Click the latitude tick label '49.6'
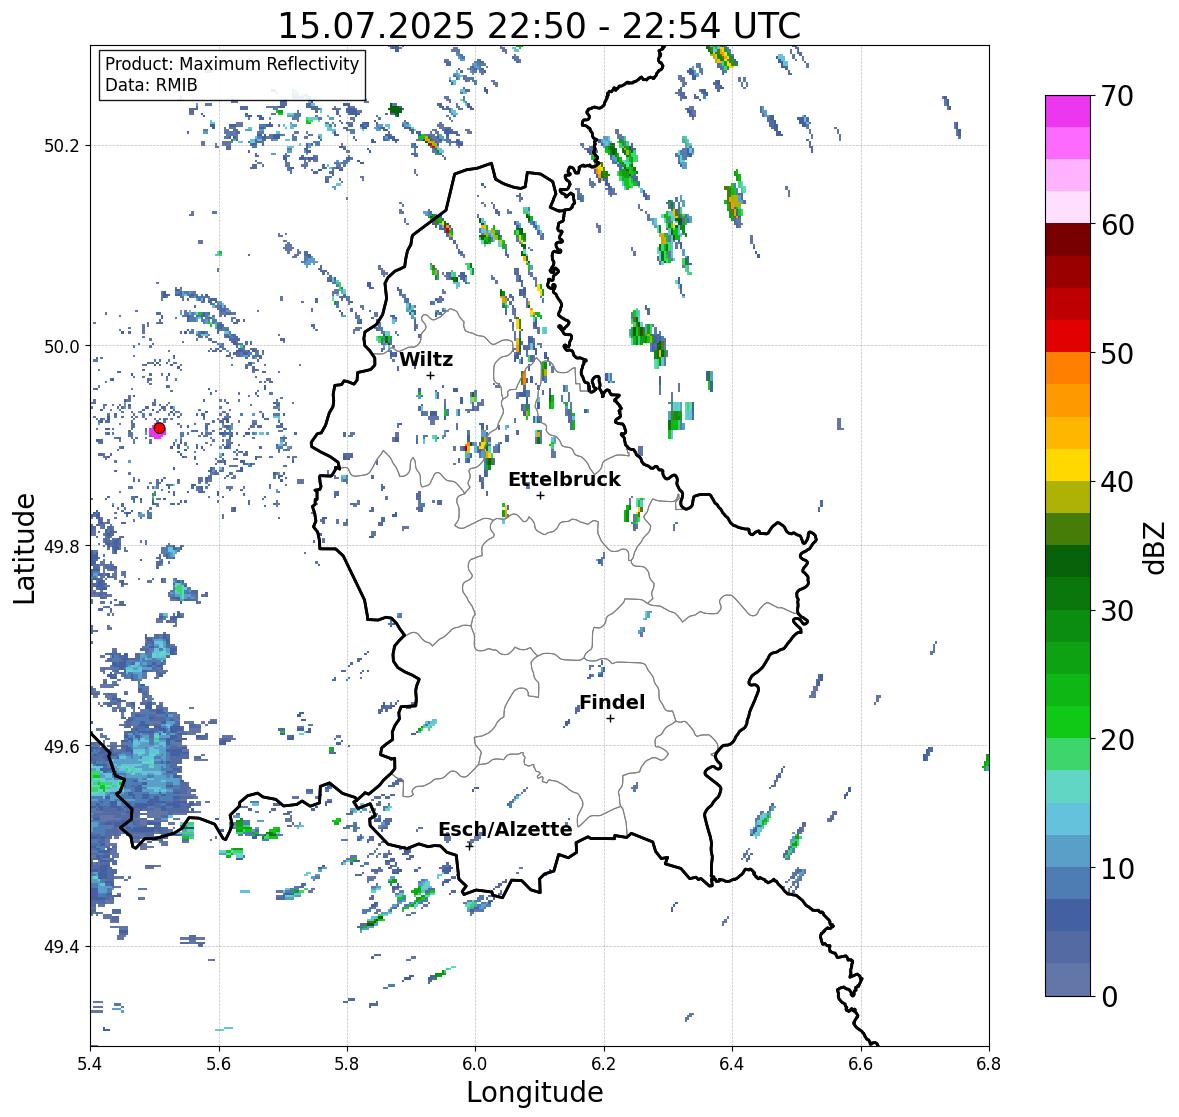Image resolution: width=1179 pixels, height=1117 pixels. coord(62,746)
